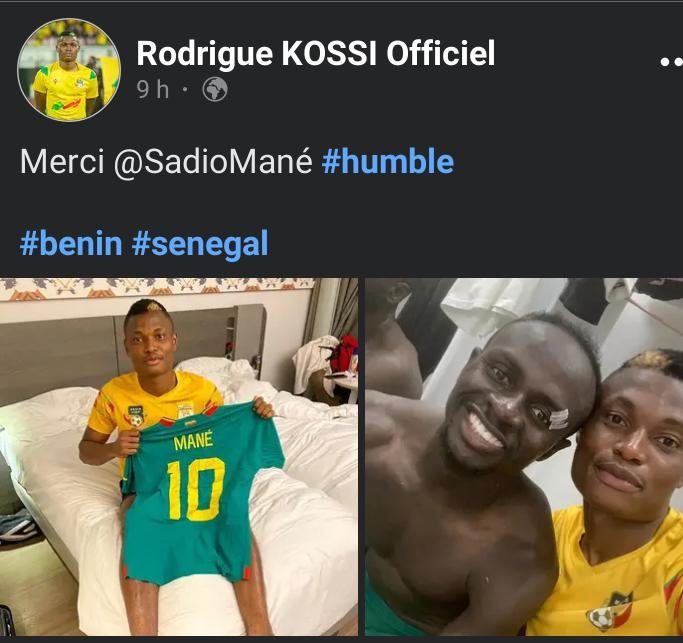Screen dimensions: 683x643
Task: Select the #senegal hashtag
Action: [200, 243]
